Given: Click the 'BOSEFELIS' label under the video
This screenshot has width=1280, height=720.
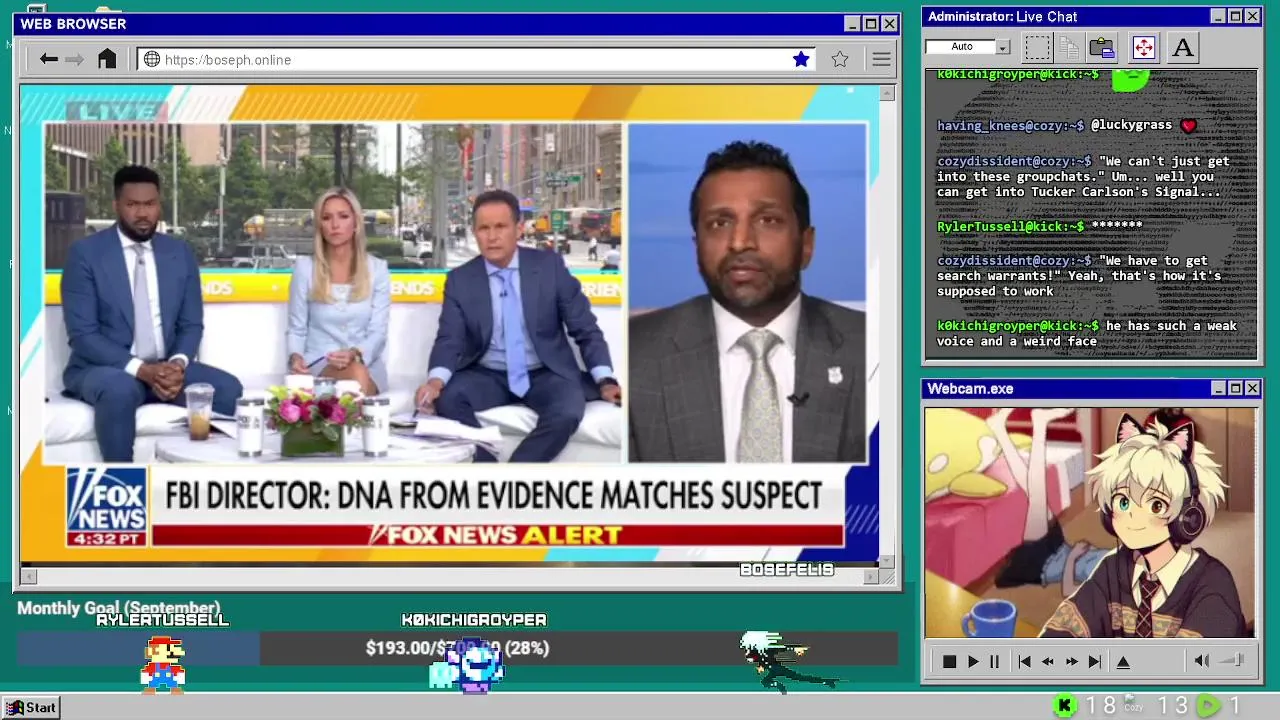Looking at the screenshot, I should pyautogui.click(x=787, y=570).
